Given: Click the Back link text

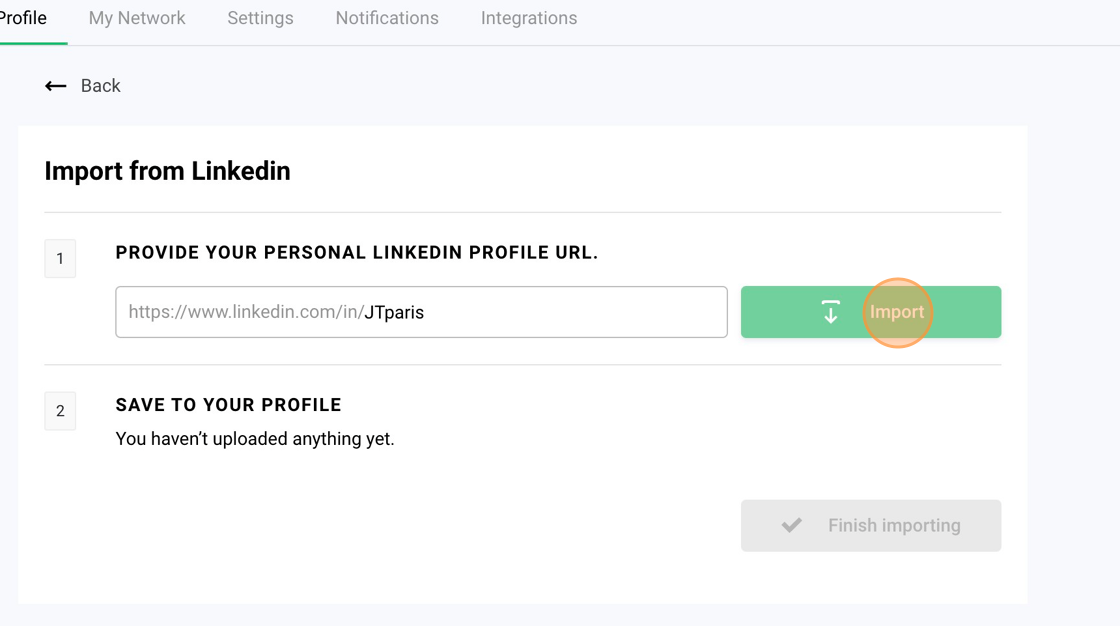Looking at the screenshot, I should (100, 86).
